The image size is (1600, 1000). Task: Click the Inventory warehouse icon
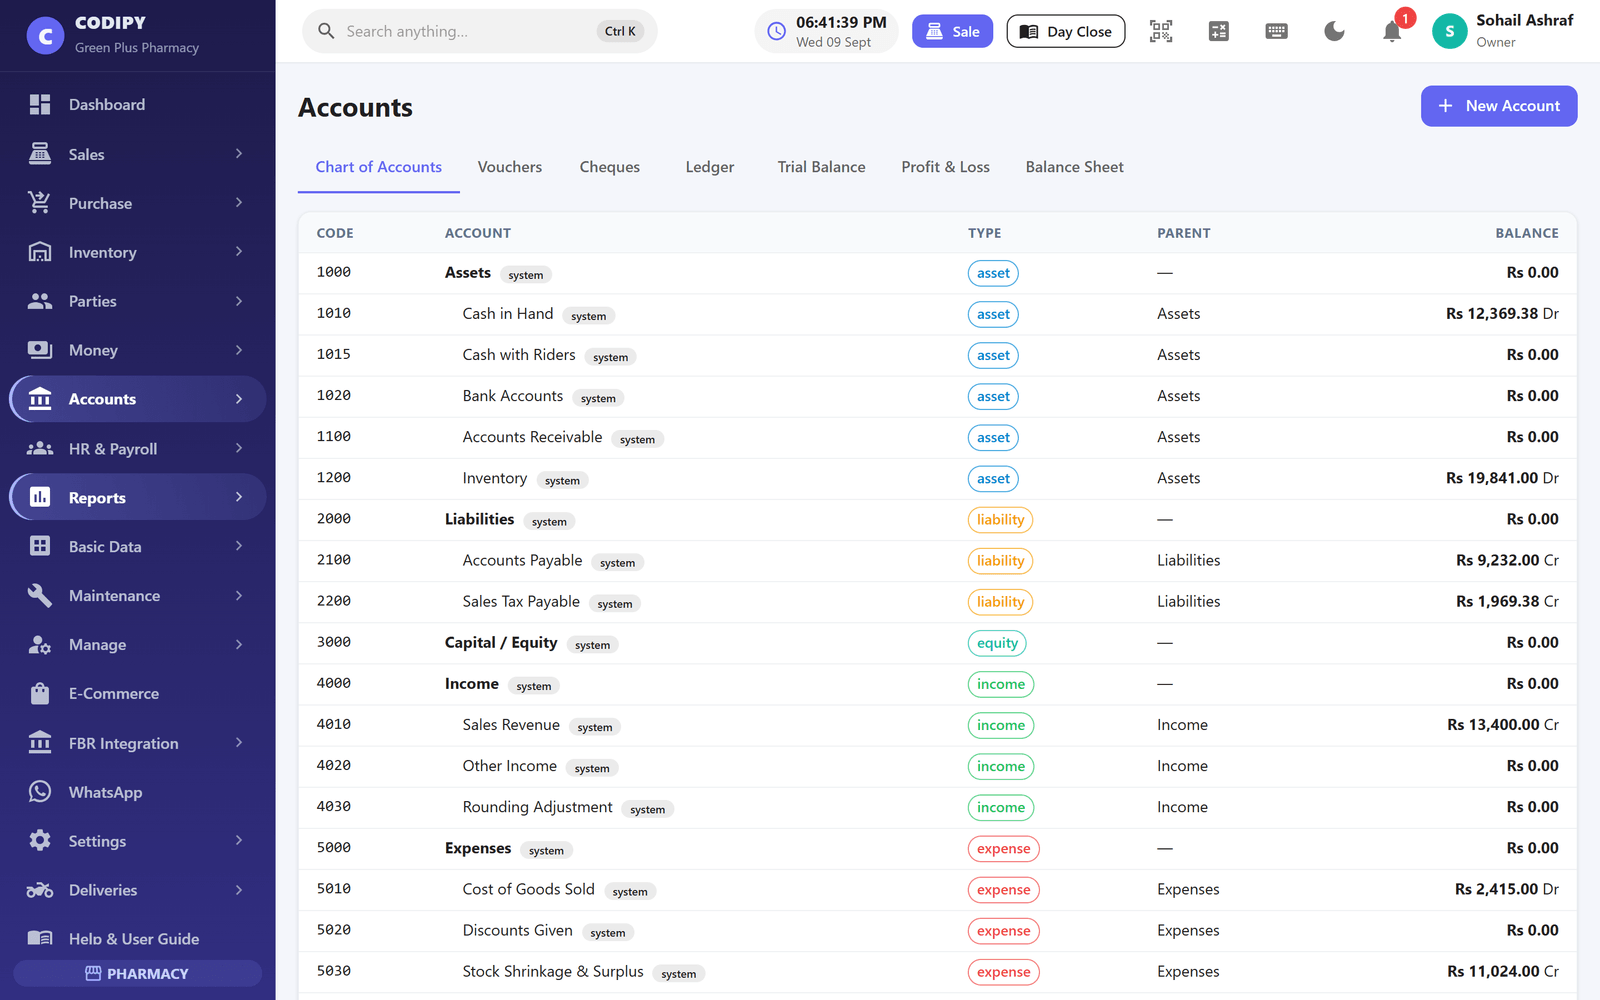point(40,252)
